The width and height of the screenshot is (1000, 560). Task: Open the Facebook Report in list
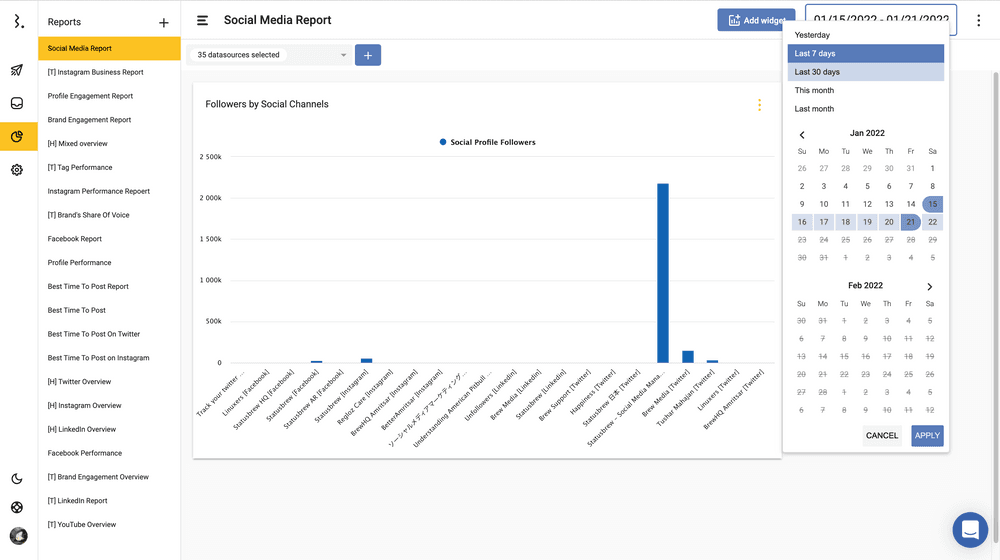[x=75, y=239]
